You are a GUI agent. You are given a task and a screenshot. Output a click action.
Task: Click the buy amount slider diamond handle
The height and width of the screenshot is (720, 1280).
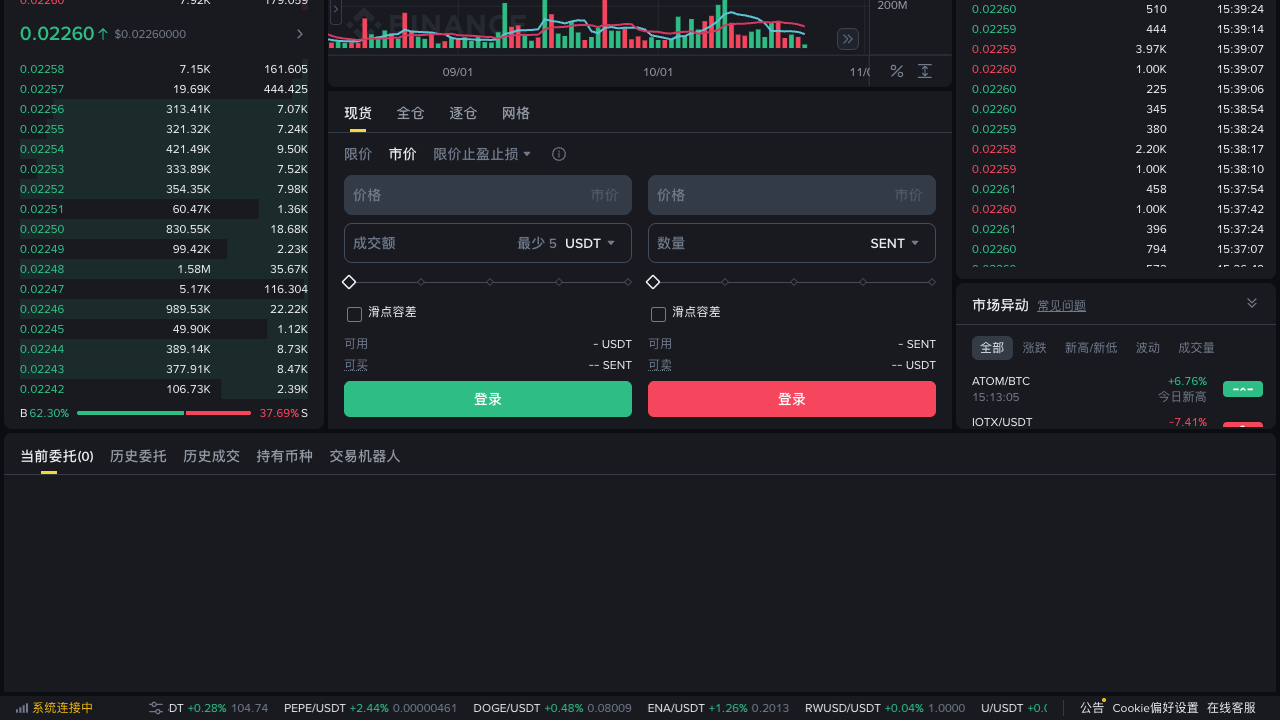pyautogui.click(x=349, y=282)
